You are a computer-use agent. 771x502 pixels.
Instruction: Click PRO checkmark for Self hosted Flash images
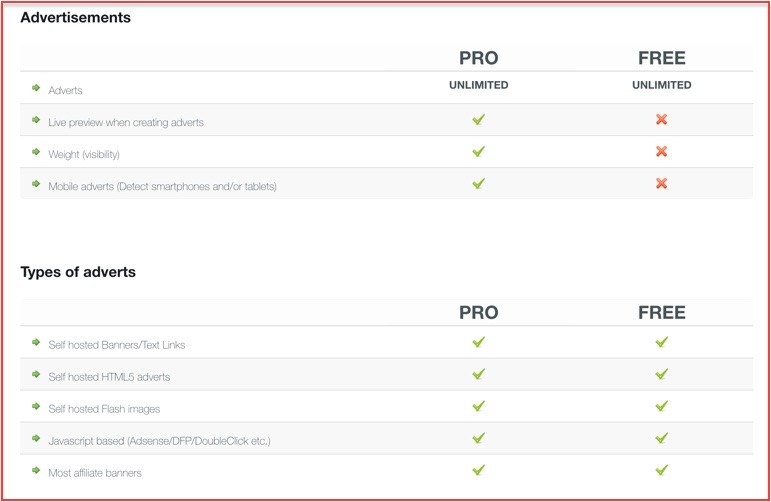[x=478, y=407]
